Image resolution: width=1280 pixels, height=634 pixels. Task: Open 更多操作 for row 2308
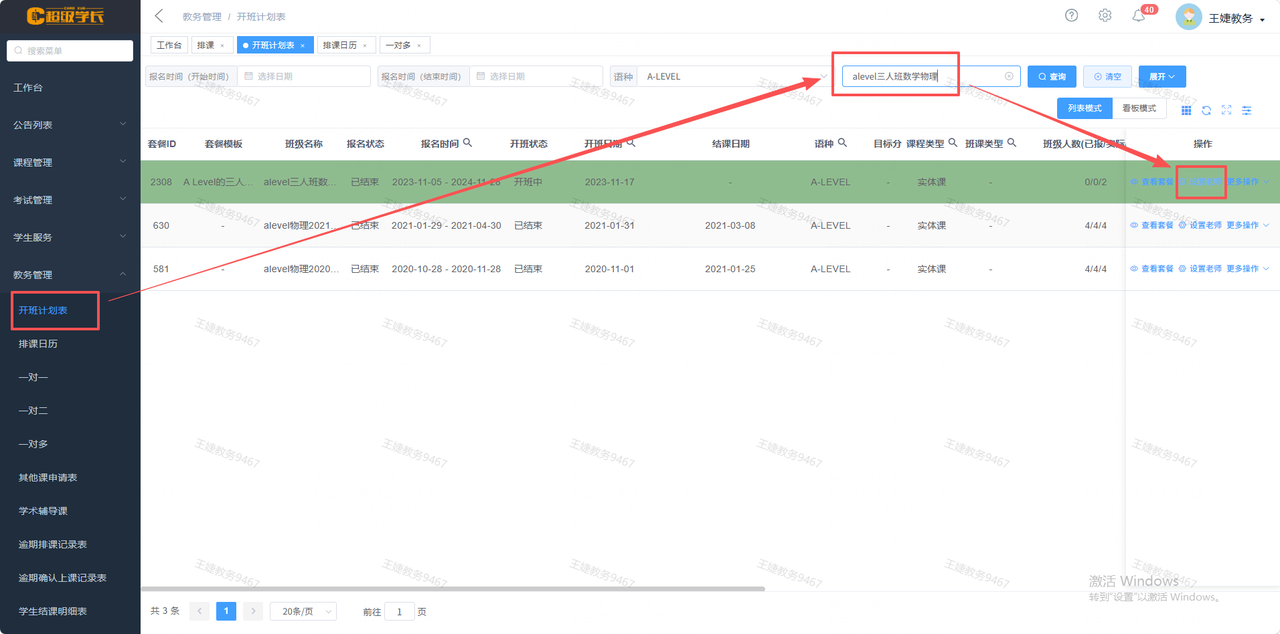click(1248, 182)
